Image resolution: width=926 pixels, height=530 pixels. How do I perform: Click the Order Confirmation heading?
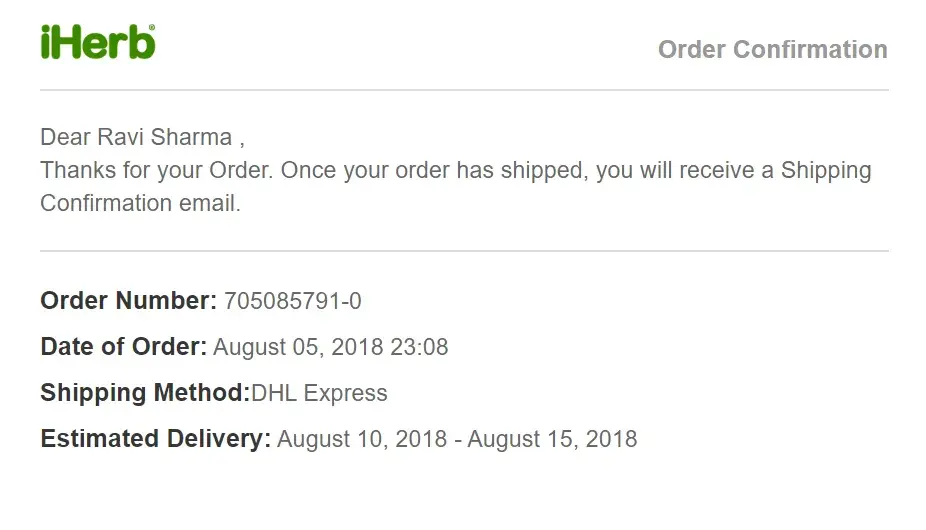[772, 49]
